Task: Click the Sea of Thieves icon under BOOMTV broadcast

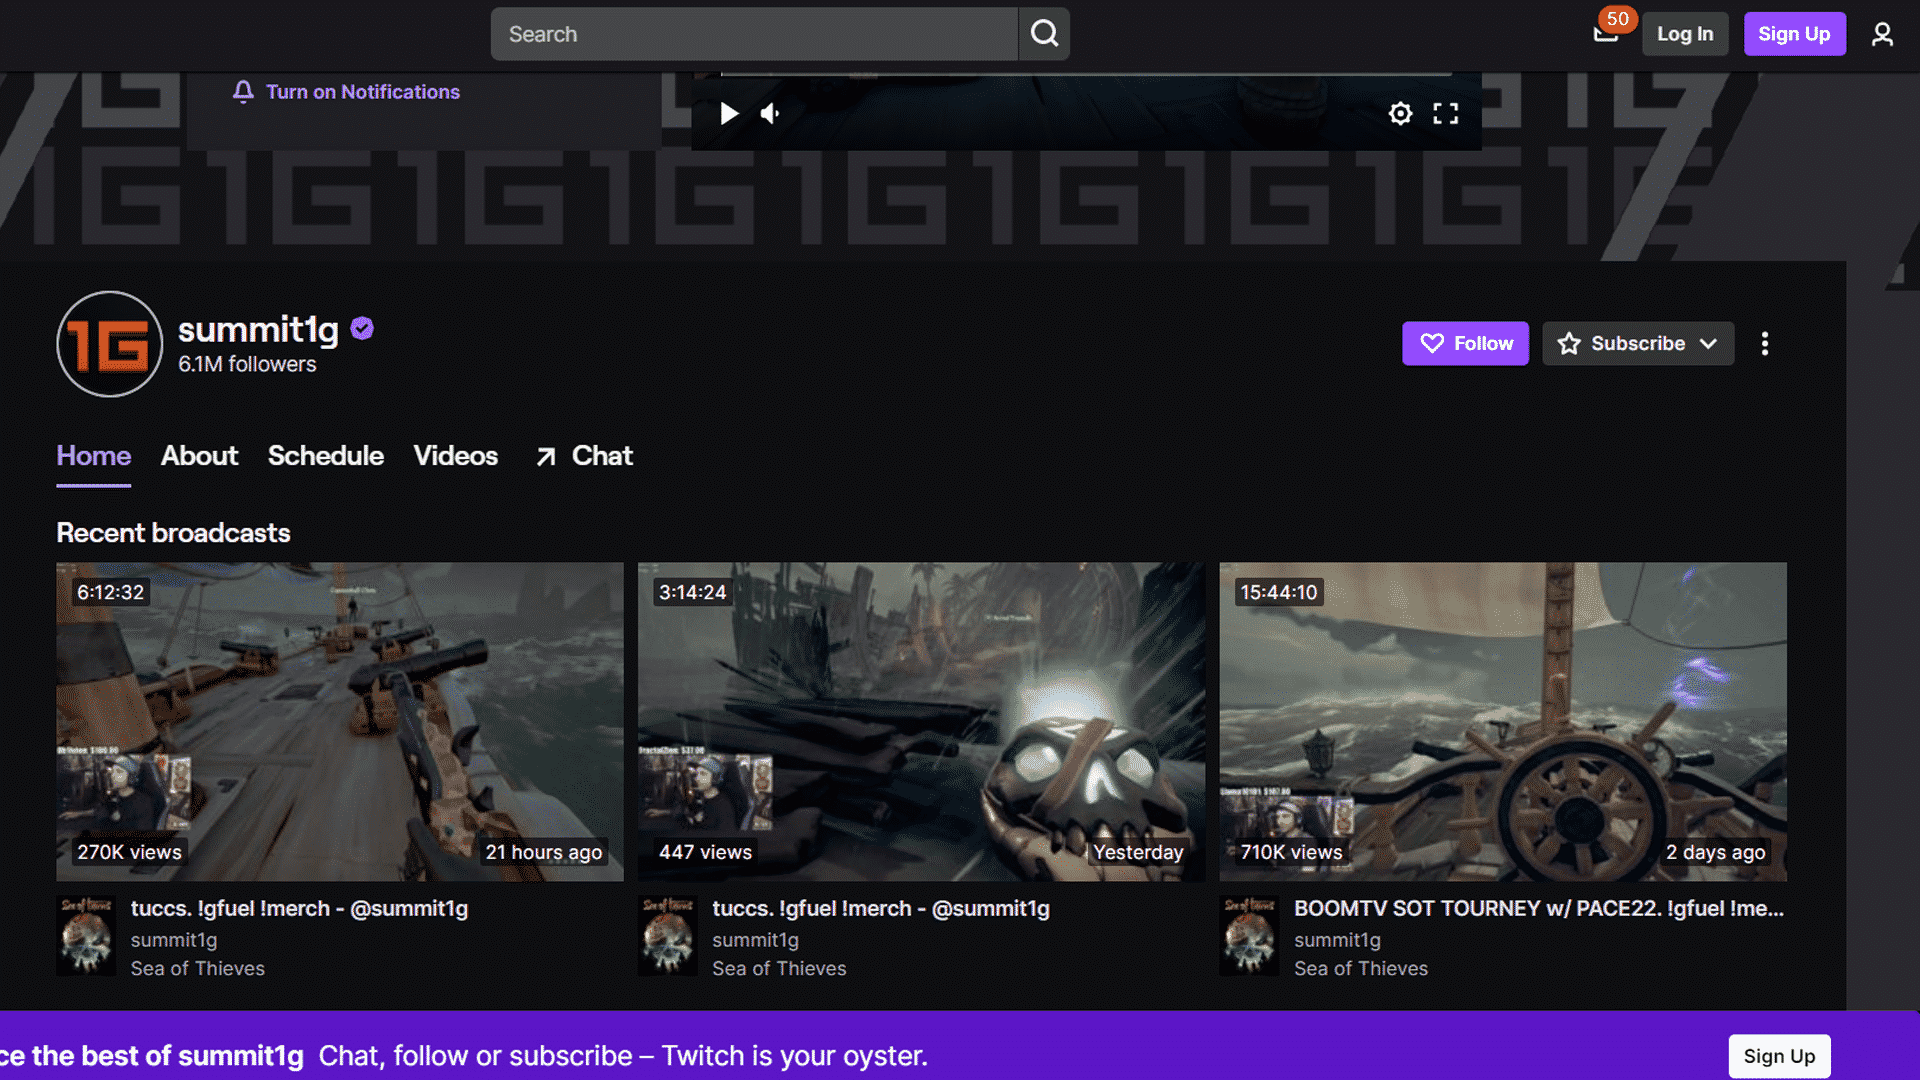Action: click(1249, 936)
